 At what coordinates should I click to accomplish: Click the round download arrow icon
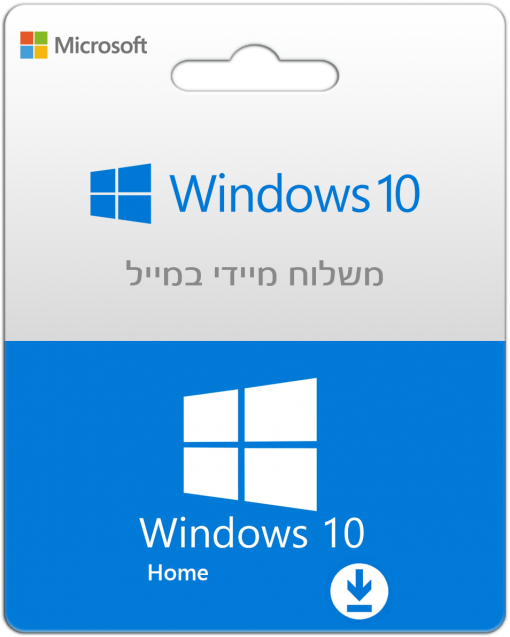(359, 591)
